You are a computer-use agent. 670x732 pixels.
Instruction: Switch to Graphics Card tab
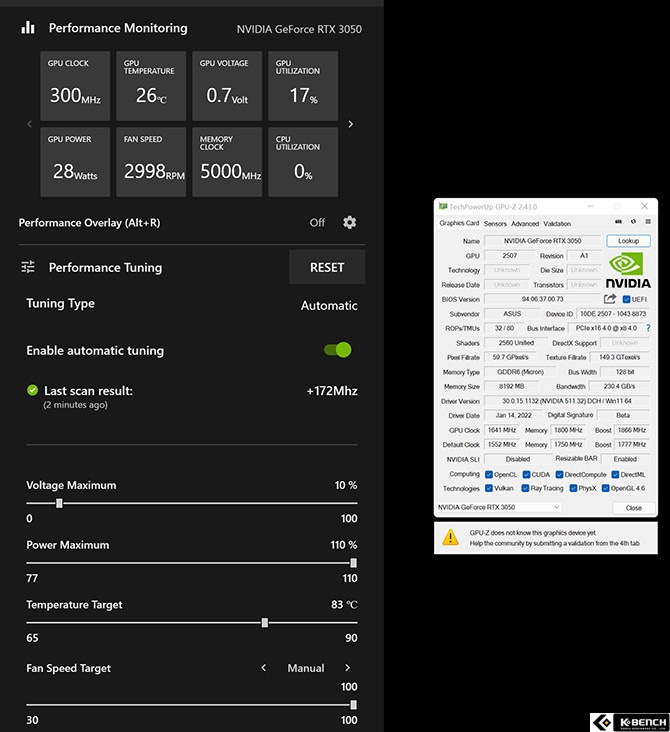click(459, 223)
